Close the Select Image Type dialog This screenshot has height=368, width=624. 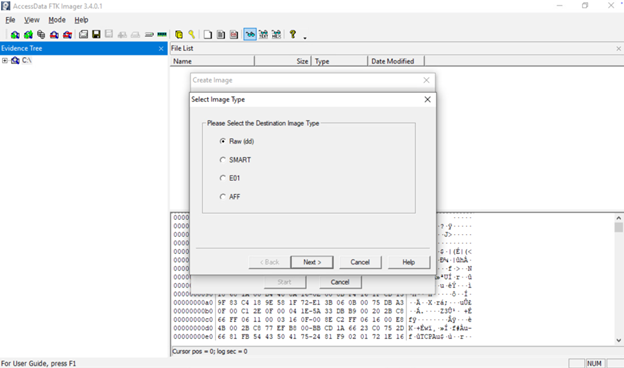click(x=427, y=99)
